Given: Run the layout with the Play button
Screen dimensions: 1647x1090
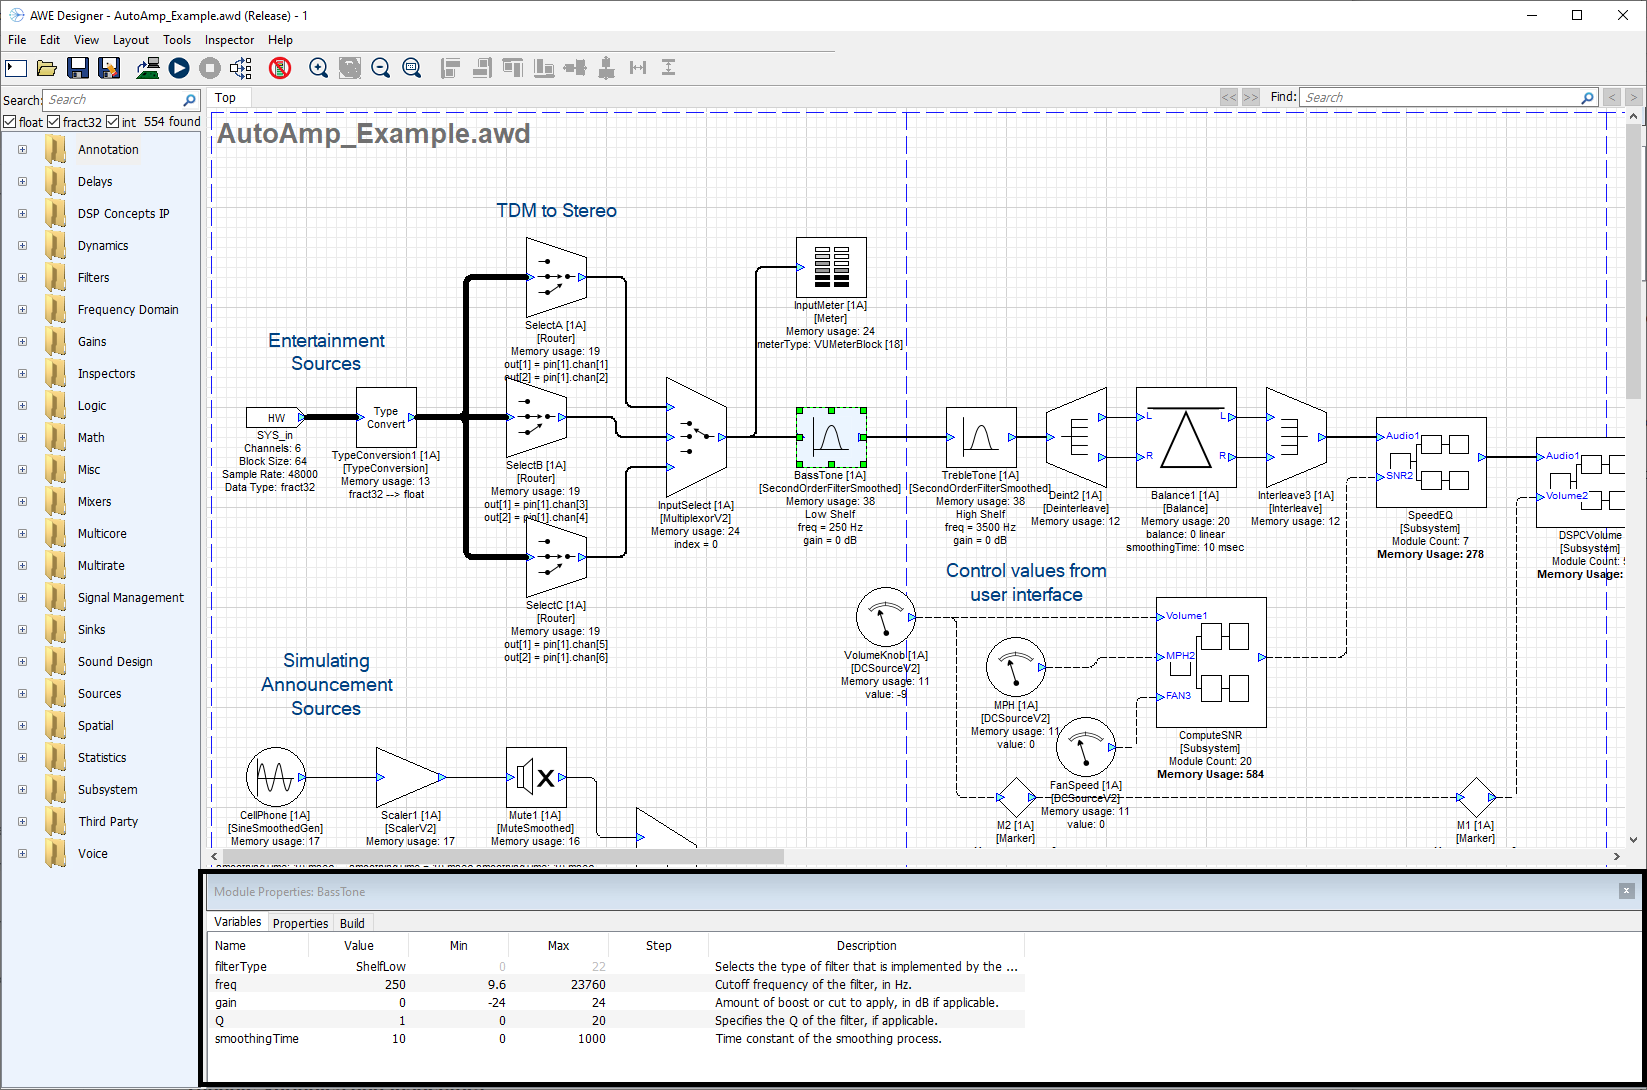Looking at the screenshot, I should coord(180,68).
